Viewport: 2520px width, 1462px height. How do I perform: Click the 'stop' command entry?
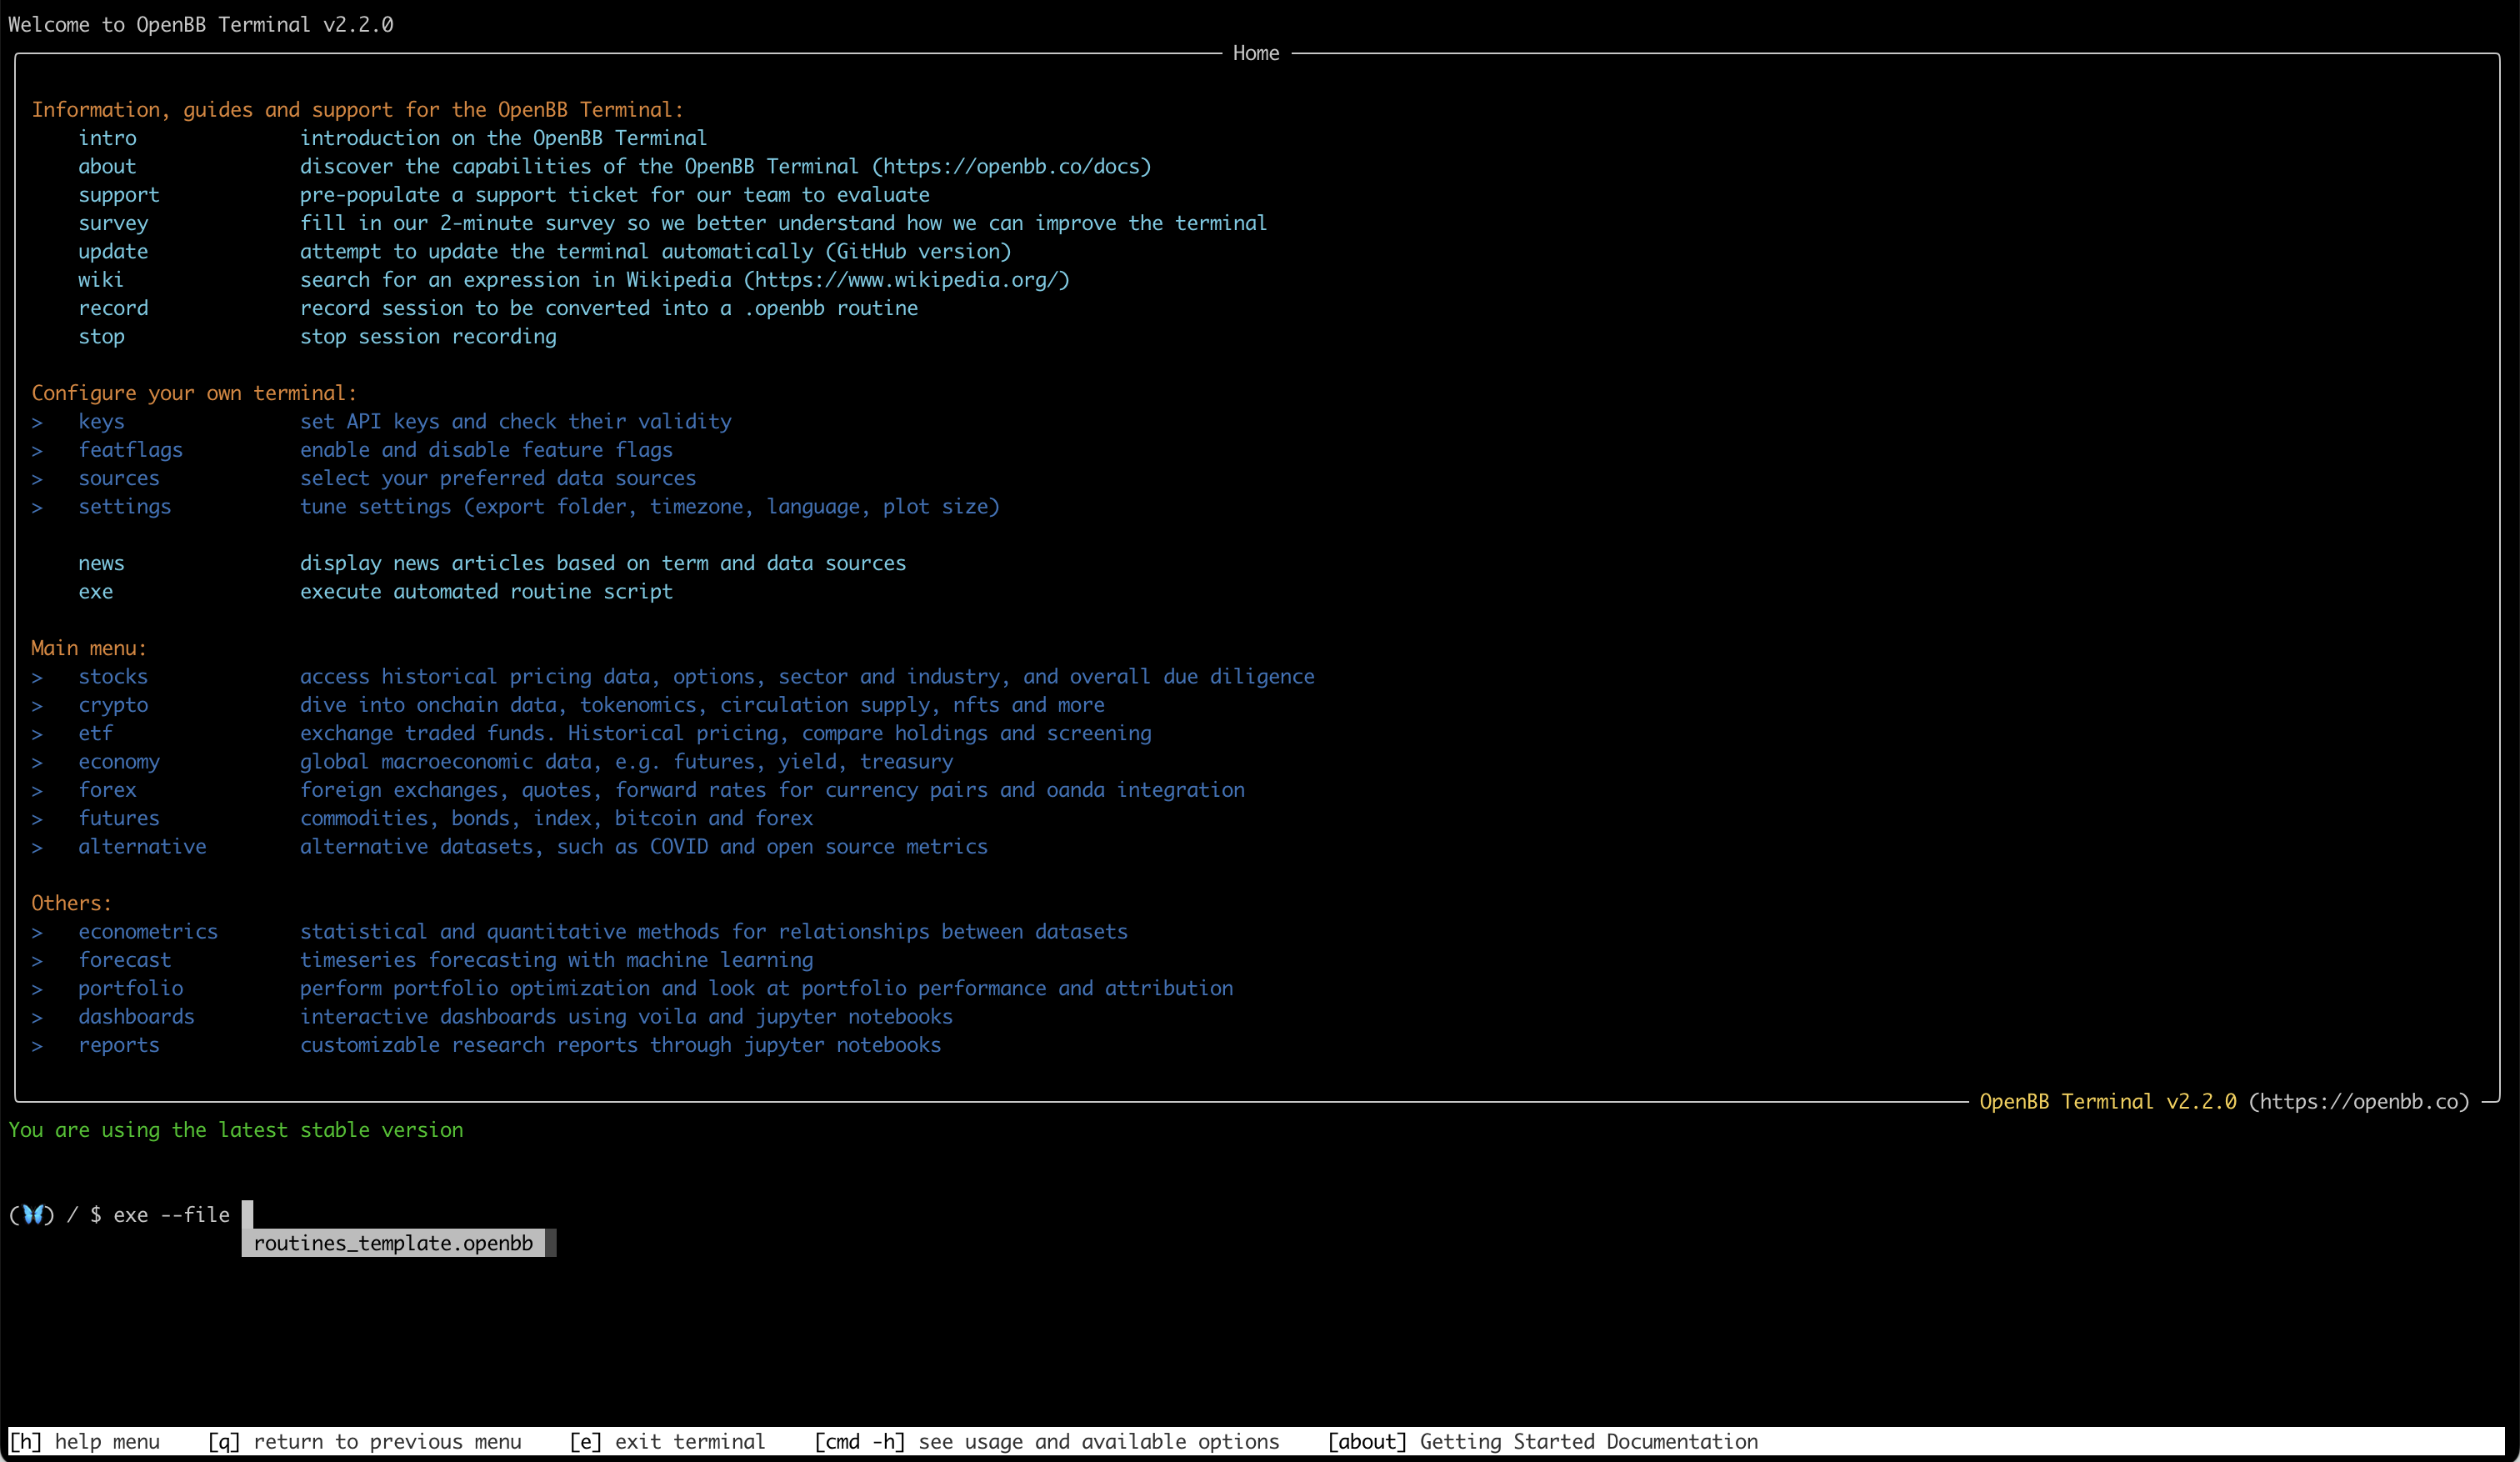click(101, 336)
